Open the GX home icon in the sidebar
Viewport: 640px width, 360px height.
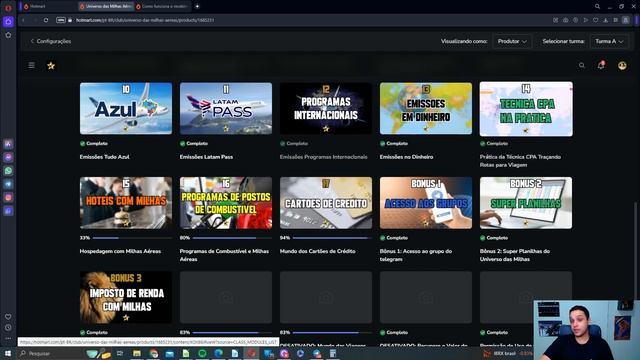pyautogui.click(x=8, y=22)
